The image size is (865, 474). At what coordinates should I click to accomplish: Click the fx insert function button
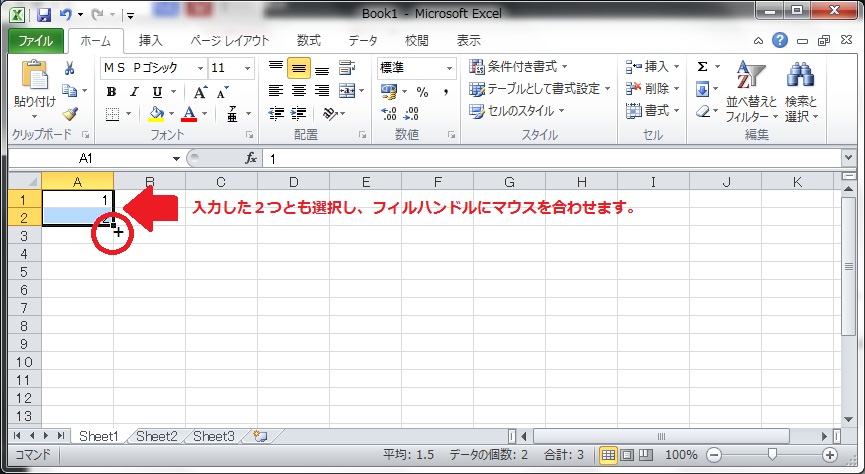251,159
